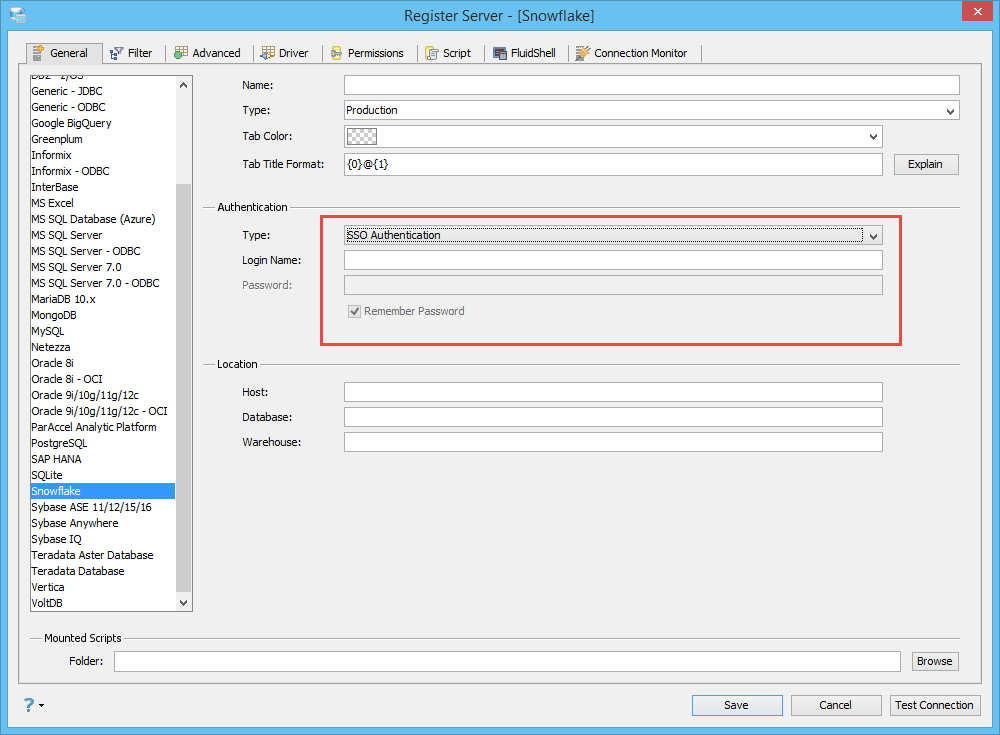Image resolution: width=1000 pixels, height=735 pixels.
Task: Switch to the Connection Monitor tab
Action: [x=631, y=53]
